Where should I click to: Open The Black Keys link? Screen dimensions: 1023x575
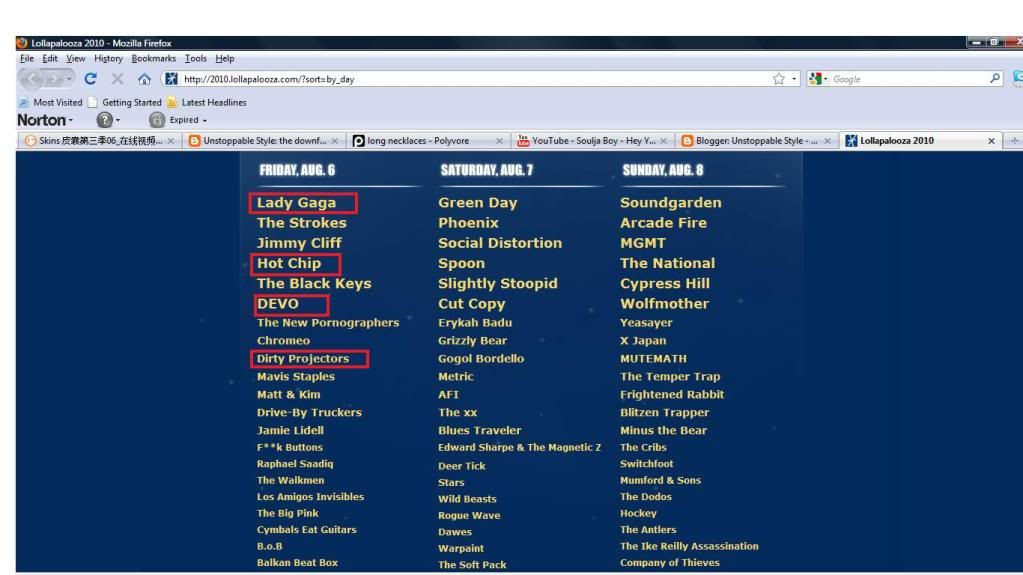point(314,284)
